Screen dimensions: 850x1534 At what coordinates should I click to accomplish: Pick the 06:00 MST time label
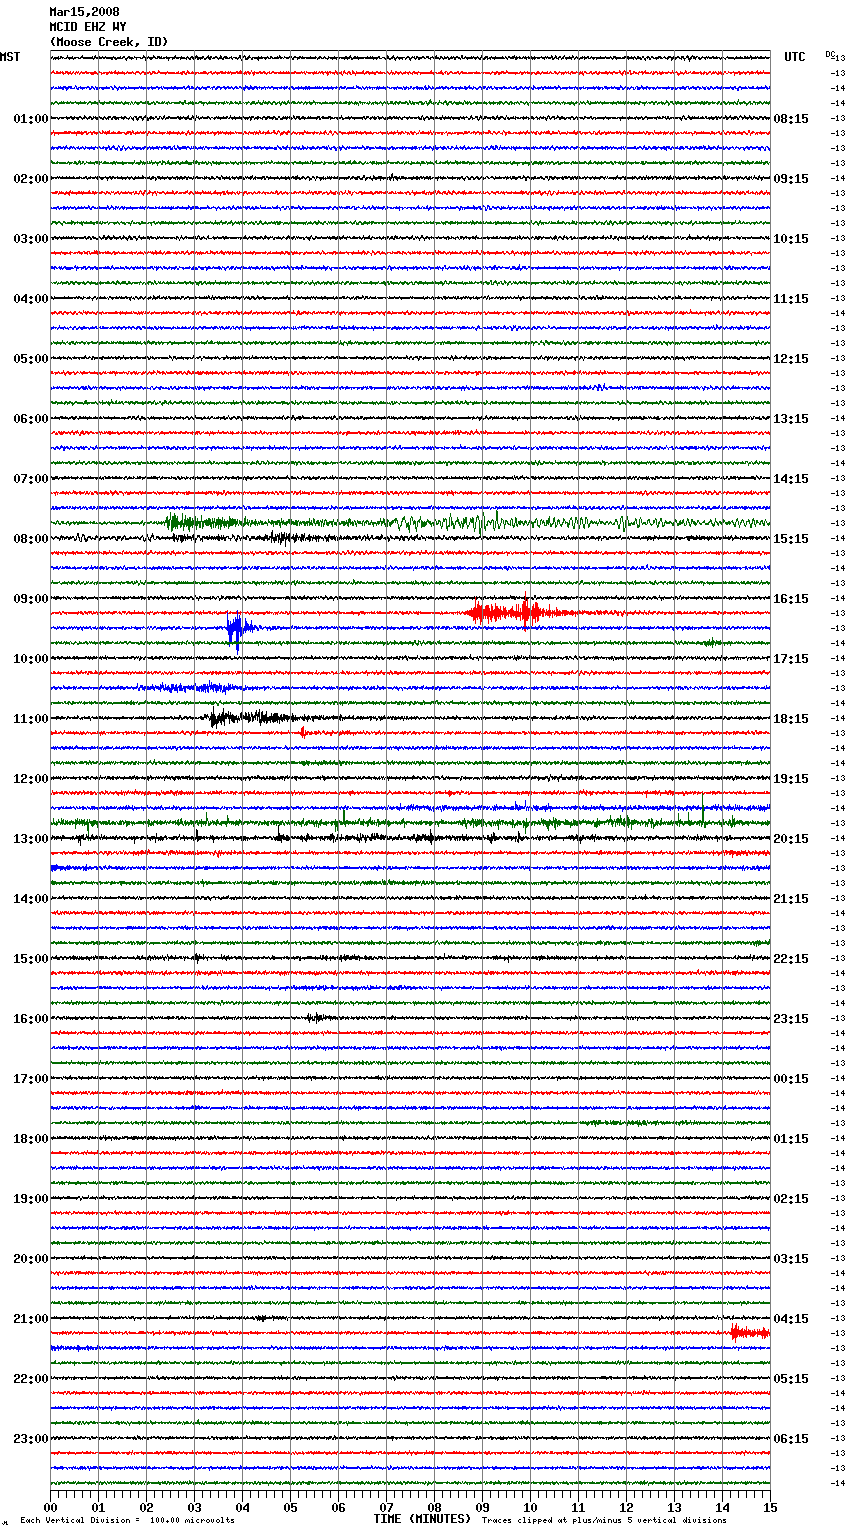[x=30, y=419]
